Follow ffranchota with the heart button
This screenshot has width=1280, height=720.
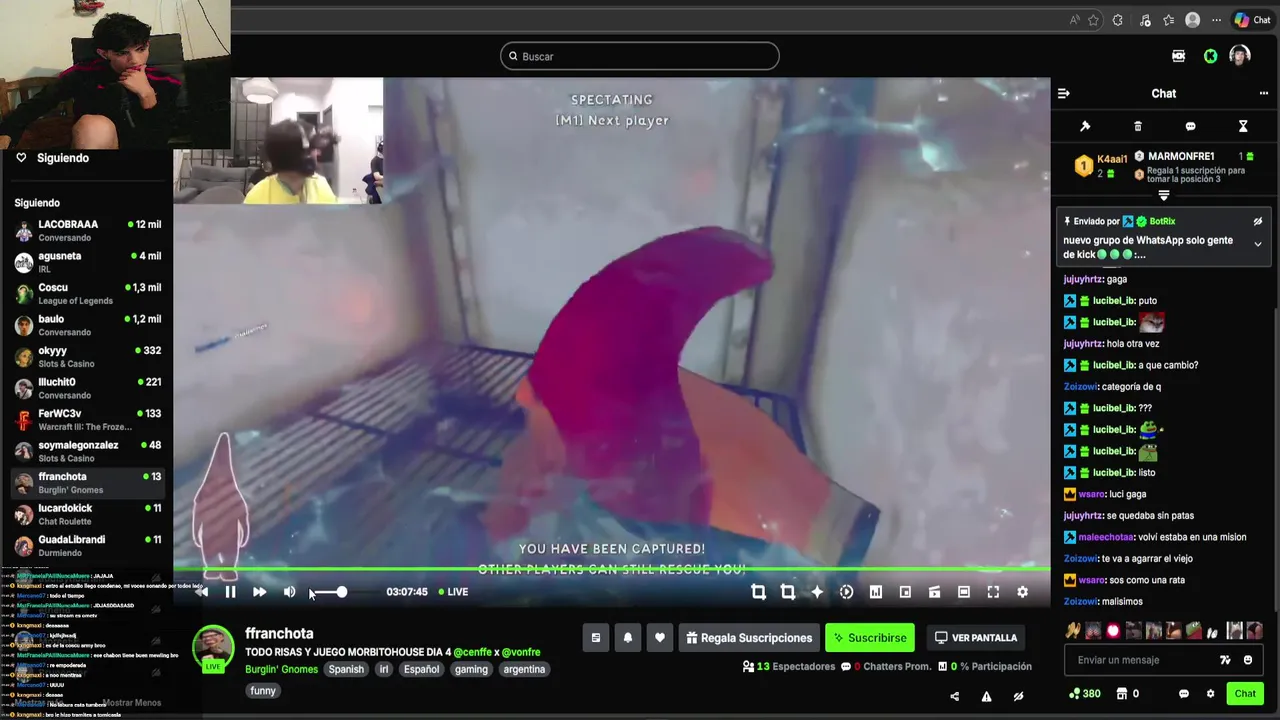[x=660, y=638]
